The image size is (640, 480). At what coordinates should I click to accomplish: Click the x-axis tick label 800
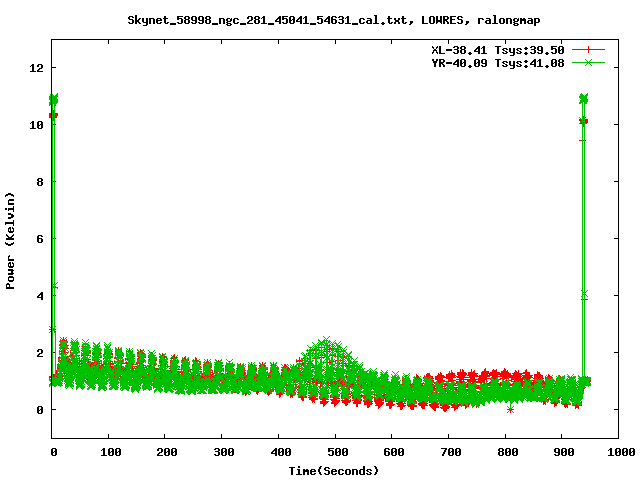(508, 452)
